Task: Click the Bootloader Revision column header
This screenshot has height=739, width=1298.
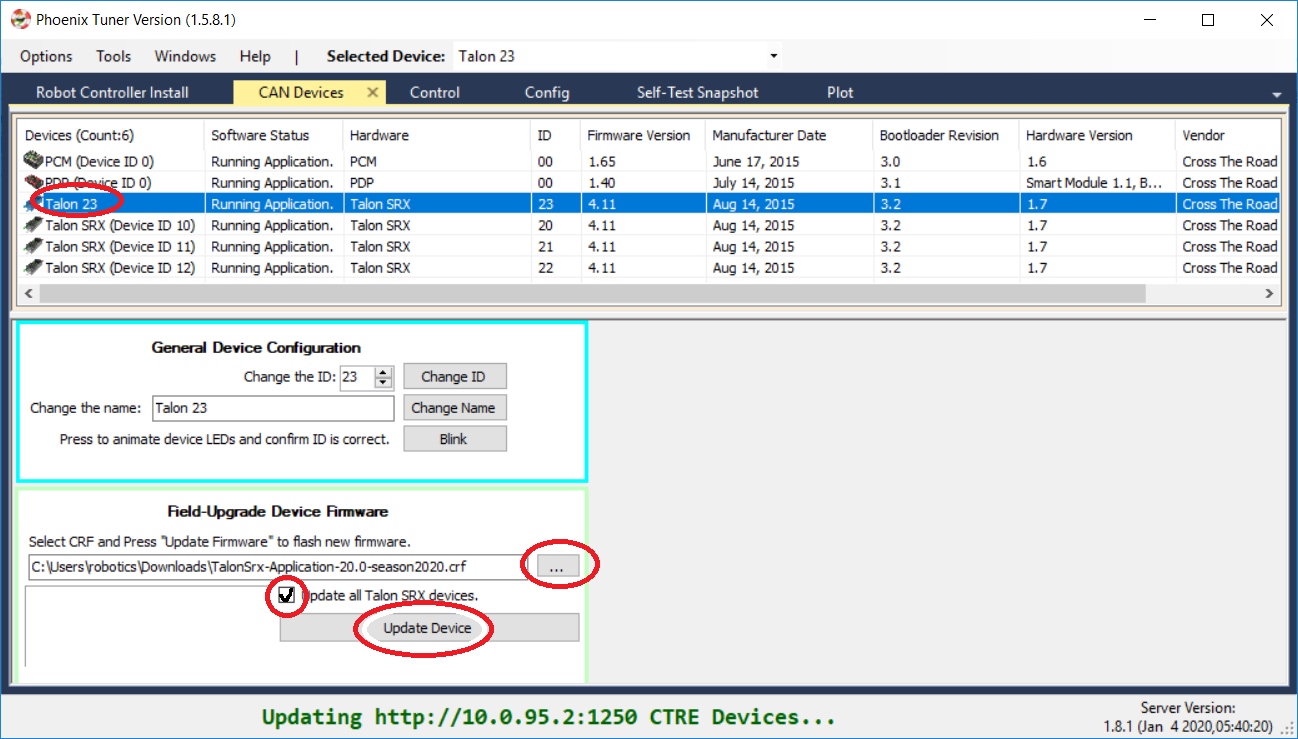Action: [946, 135]
